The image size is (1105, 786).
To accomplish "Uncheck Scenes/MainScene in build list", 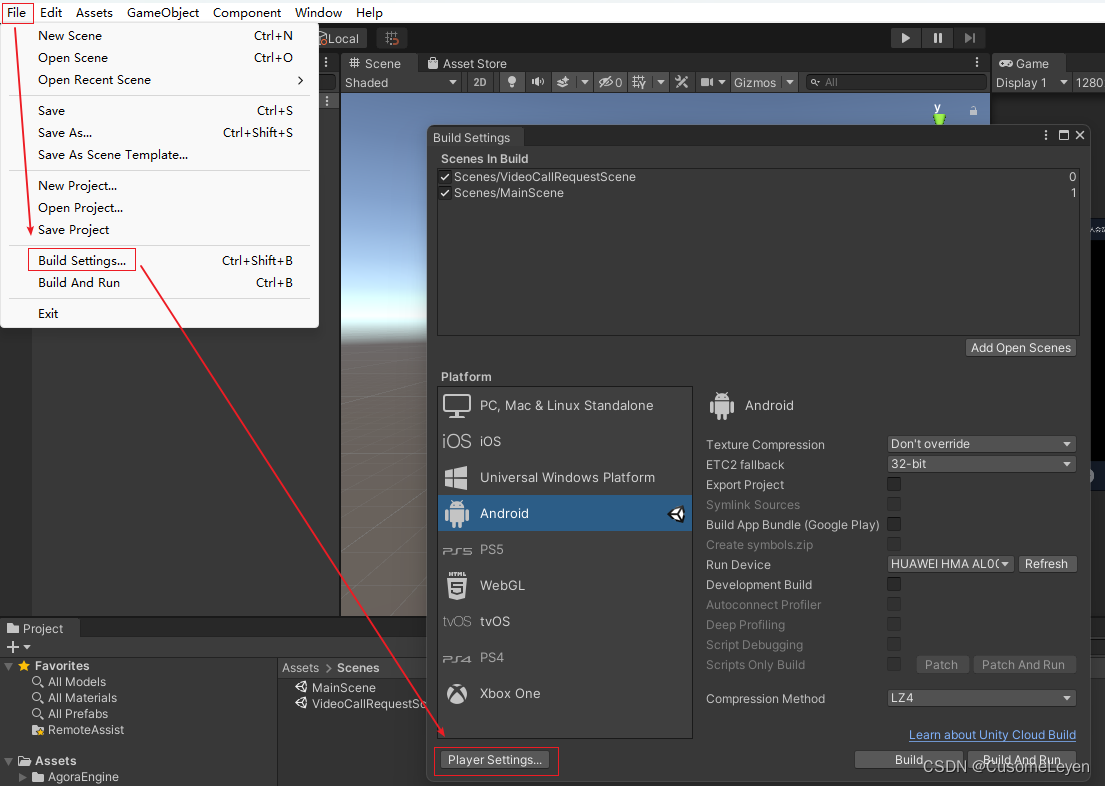I will tap(445, 193).
